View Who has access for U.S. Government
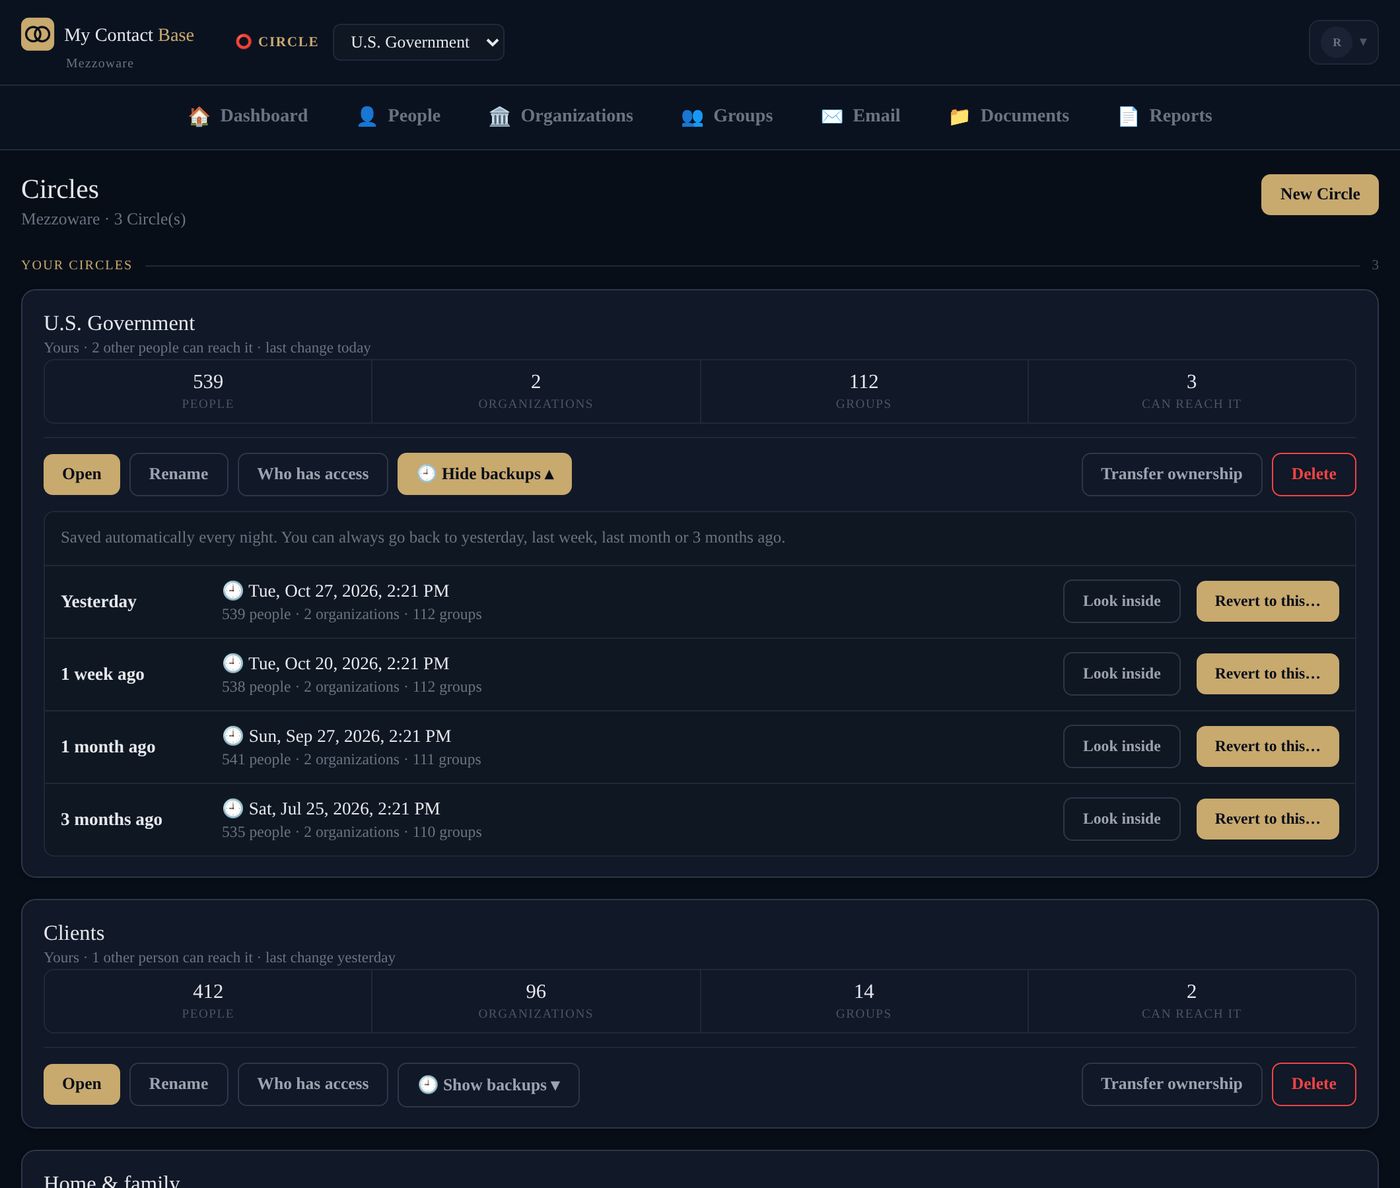 click(313, 474)
